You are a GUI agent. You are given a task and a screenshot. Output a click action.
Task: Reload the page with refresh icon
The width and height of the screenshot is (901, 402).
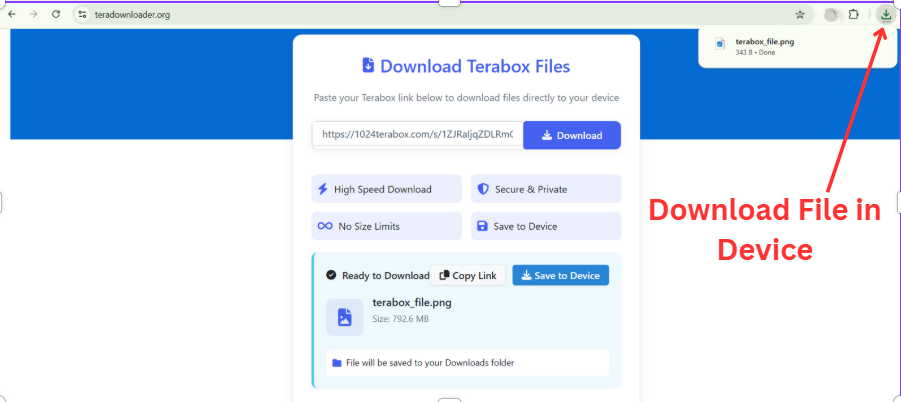coord(56,15)
